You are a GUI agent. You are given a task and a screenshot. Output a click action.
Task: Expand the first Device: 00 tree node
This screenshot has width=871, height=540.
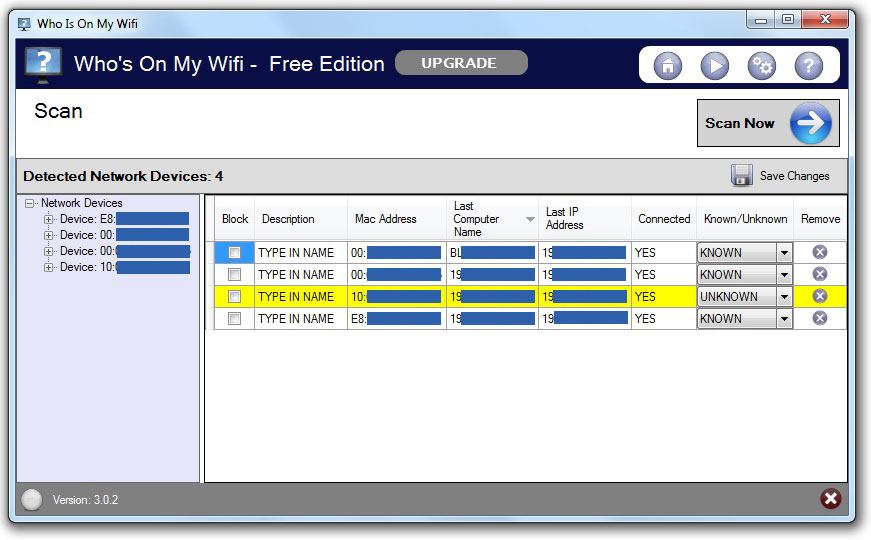point(49,236)
